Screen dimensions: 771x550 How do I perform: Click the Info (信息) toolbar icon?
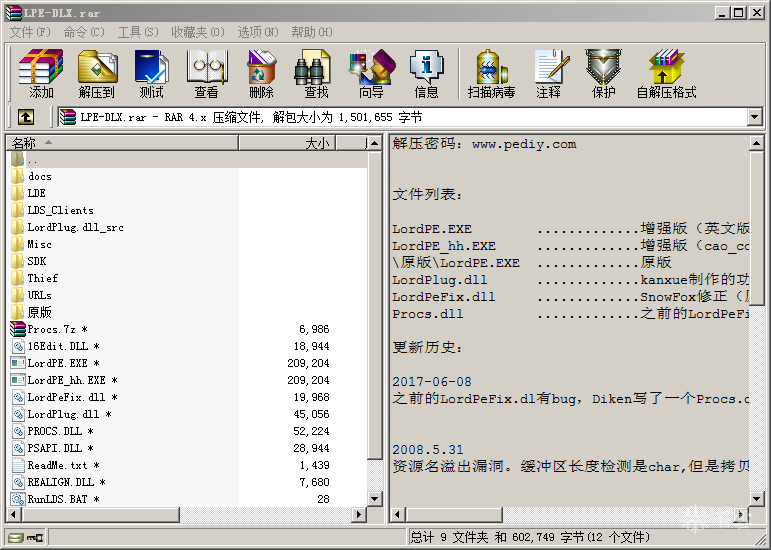[x=426, y=66]
